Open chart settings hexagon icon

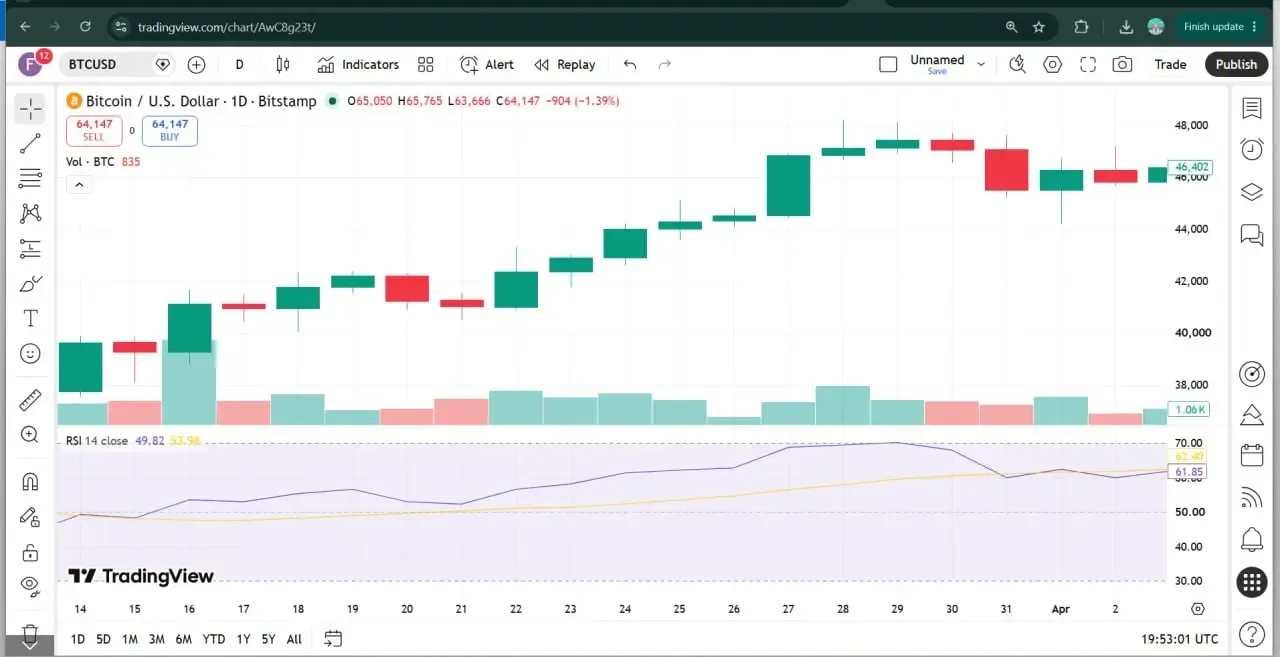(1052, 64)
